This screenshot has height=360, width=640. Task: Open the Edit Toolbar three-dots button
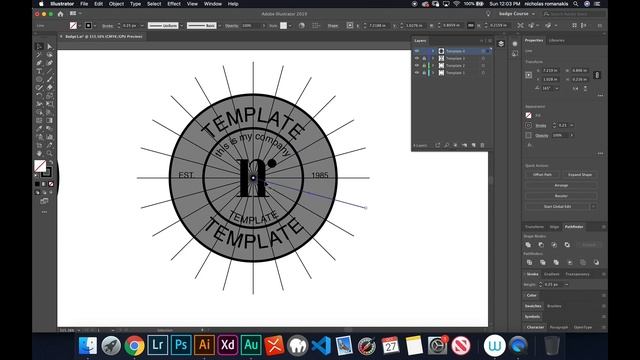click(x=44, y=212)
